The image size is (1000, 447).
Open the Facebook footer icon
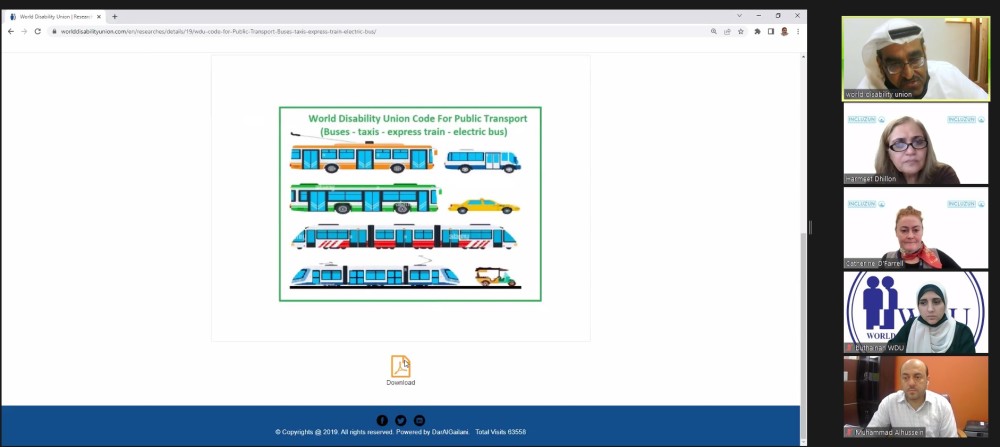click(382, 420)
